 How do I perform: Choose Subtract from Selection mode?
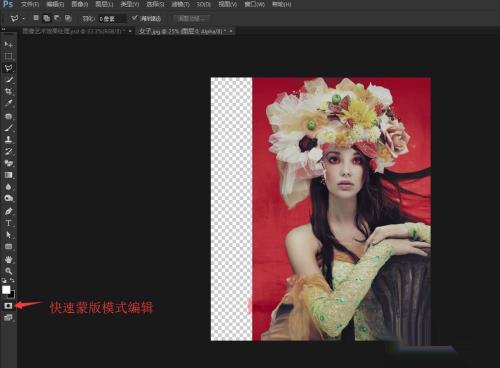tap(57, 18)
